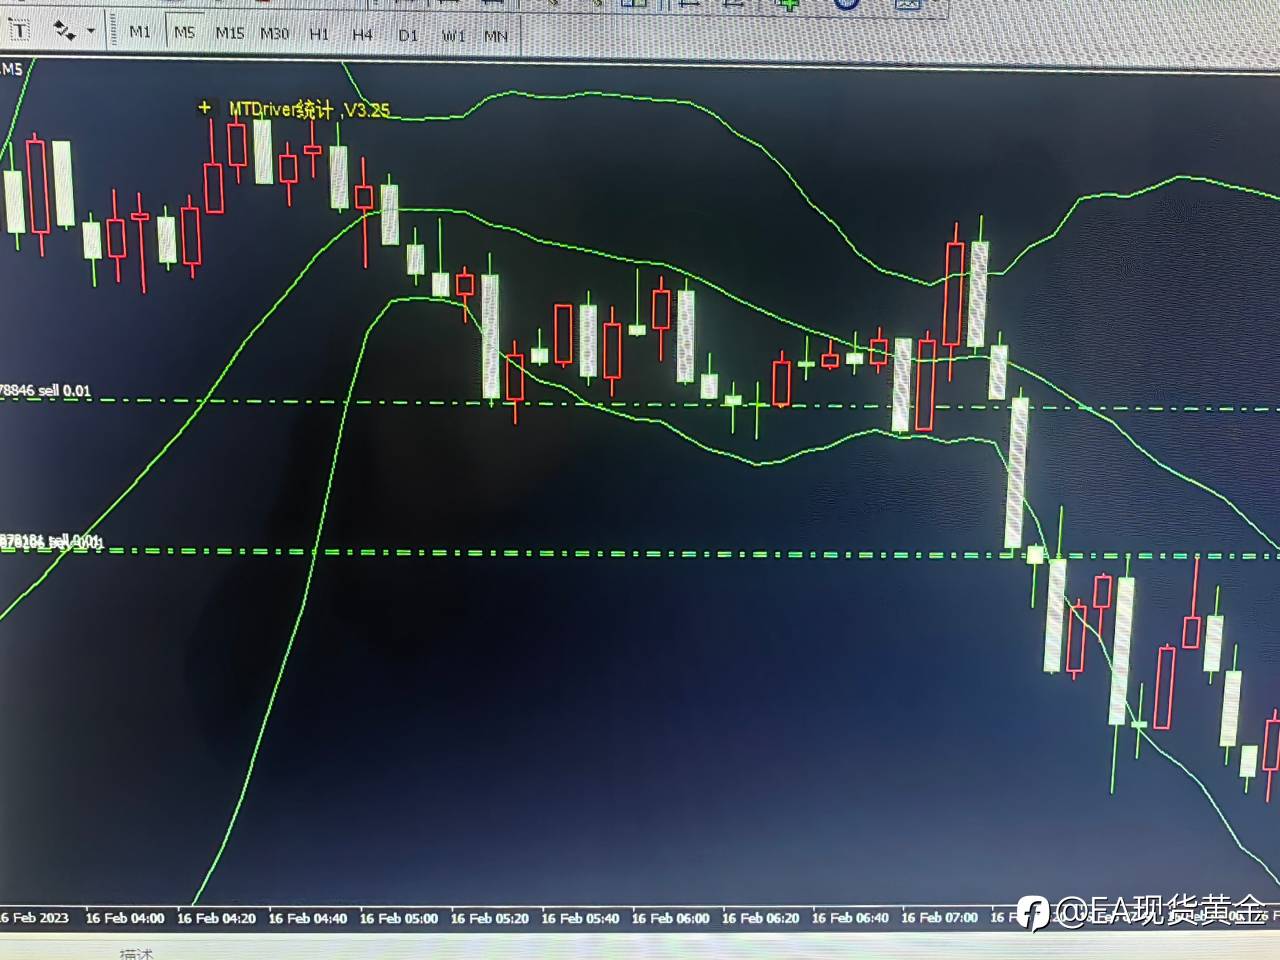
Task: Switch chart to H1 timeframe
Action: [x=319, y=34]
